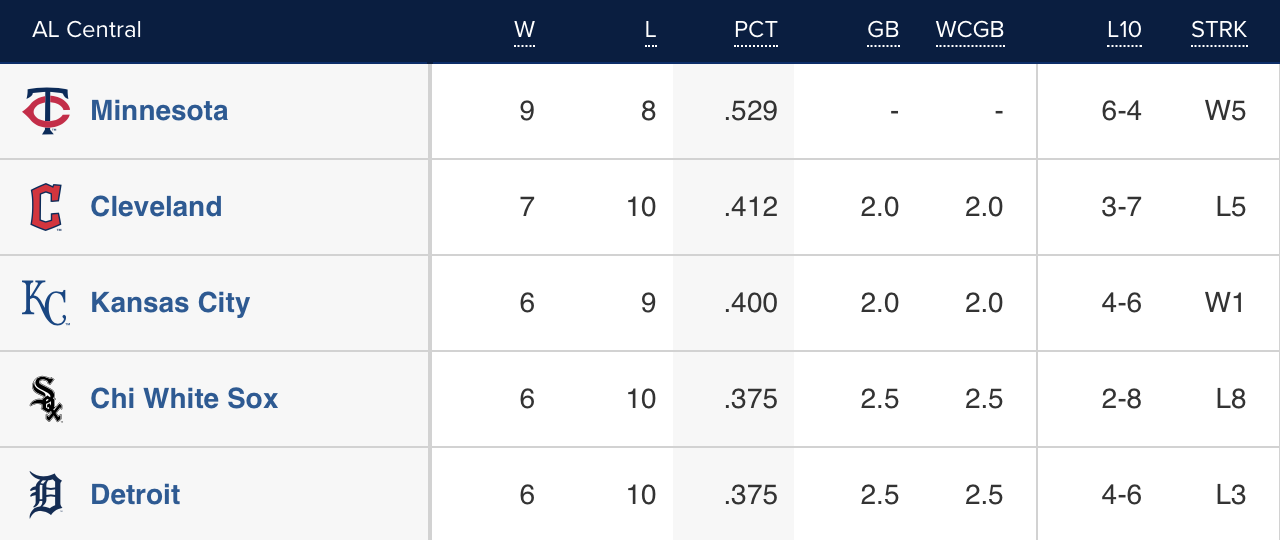Screen dimensions: 1280x540
Task: Open the Kansas City team page
Action: pyautogui.click(x=170, y=303)
